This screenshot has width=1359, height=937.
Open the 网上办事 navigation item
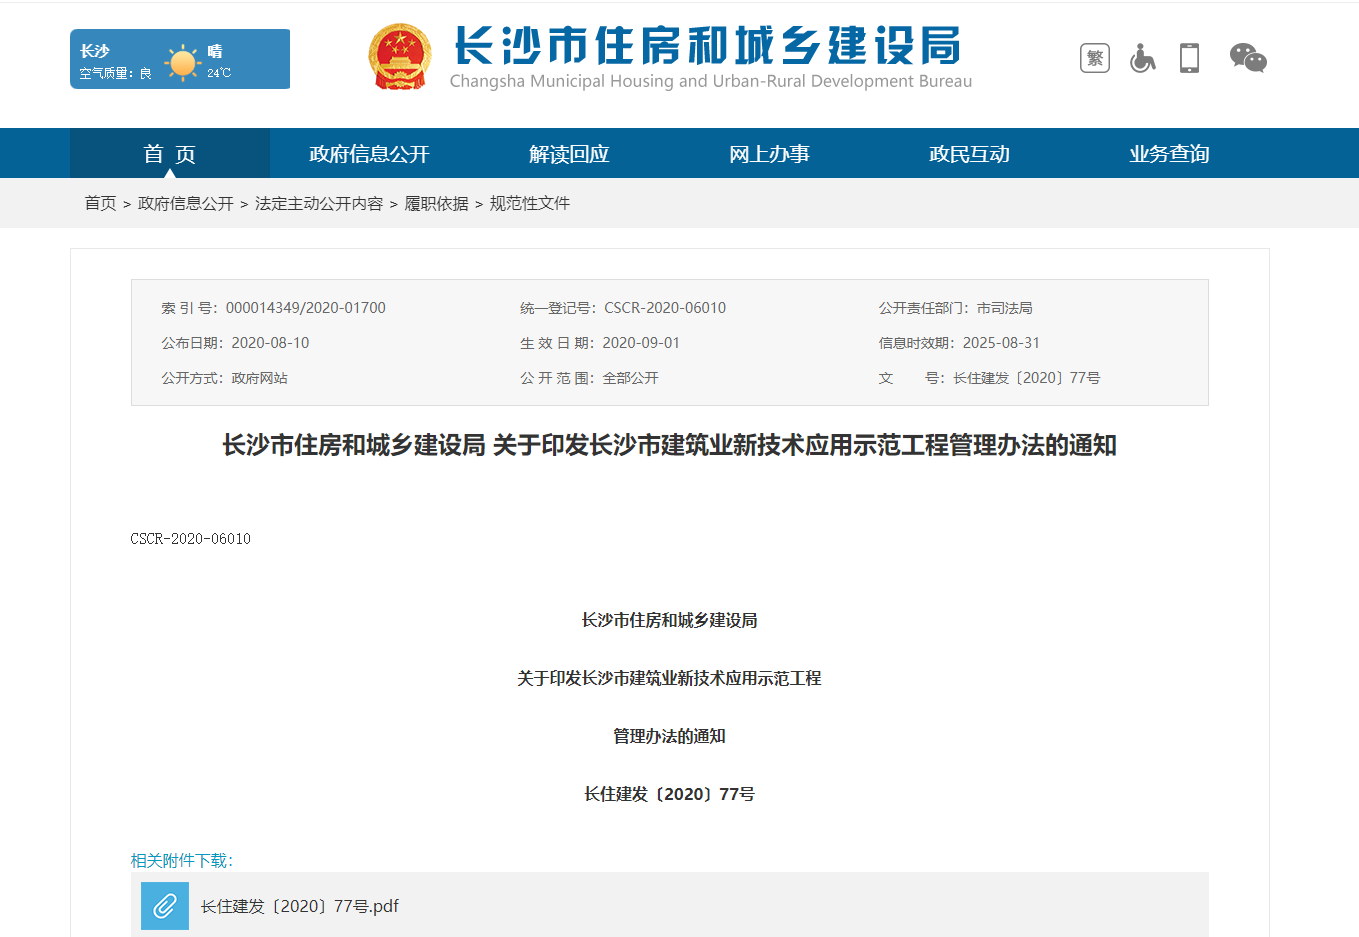(x=769, y=154)
